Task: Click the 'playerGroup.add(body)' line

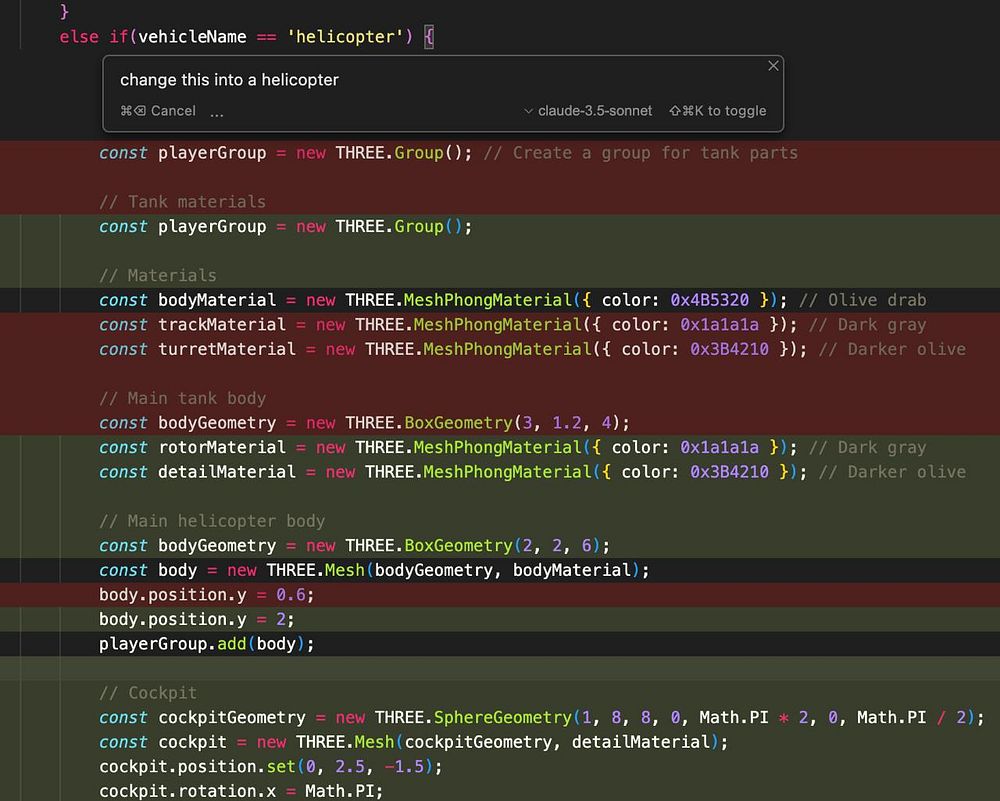Action: pos(207,644)
